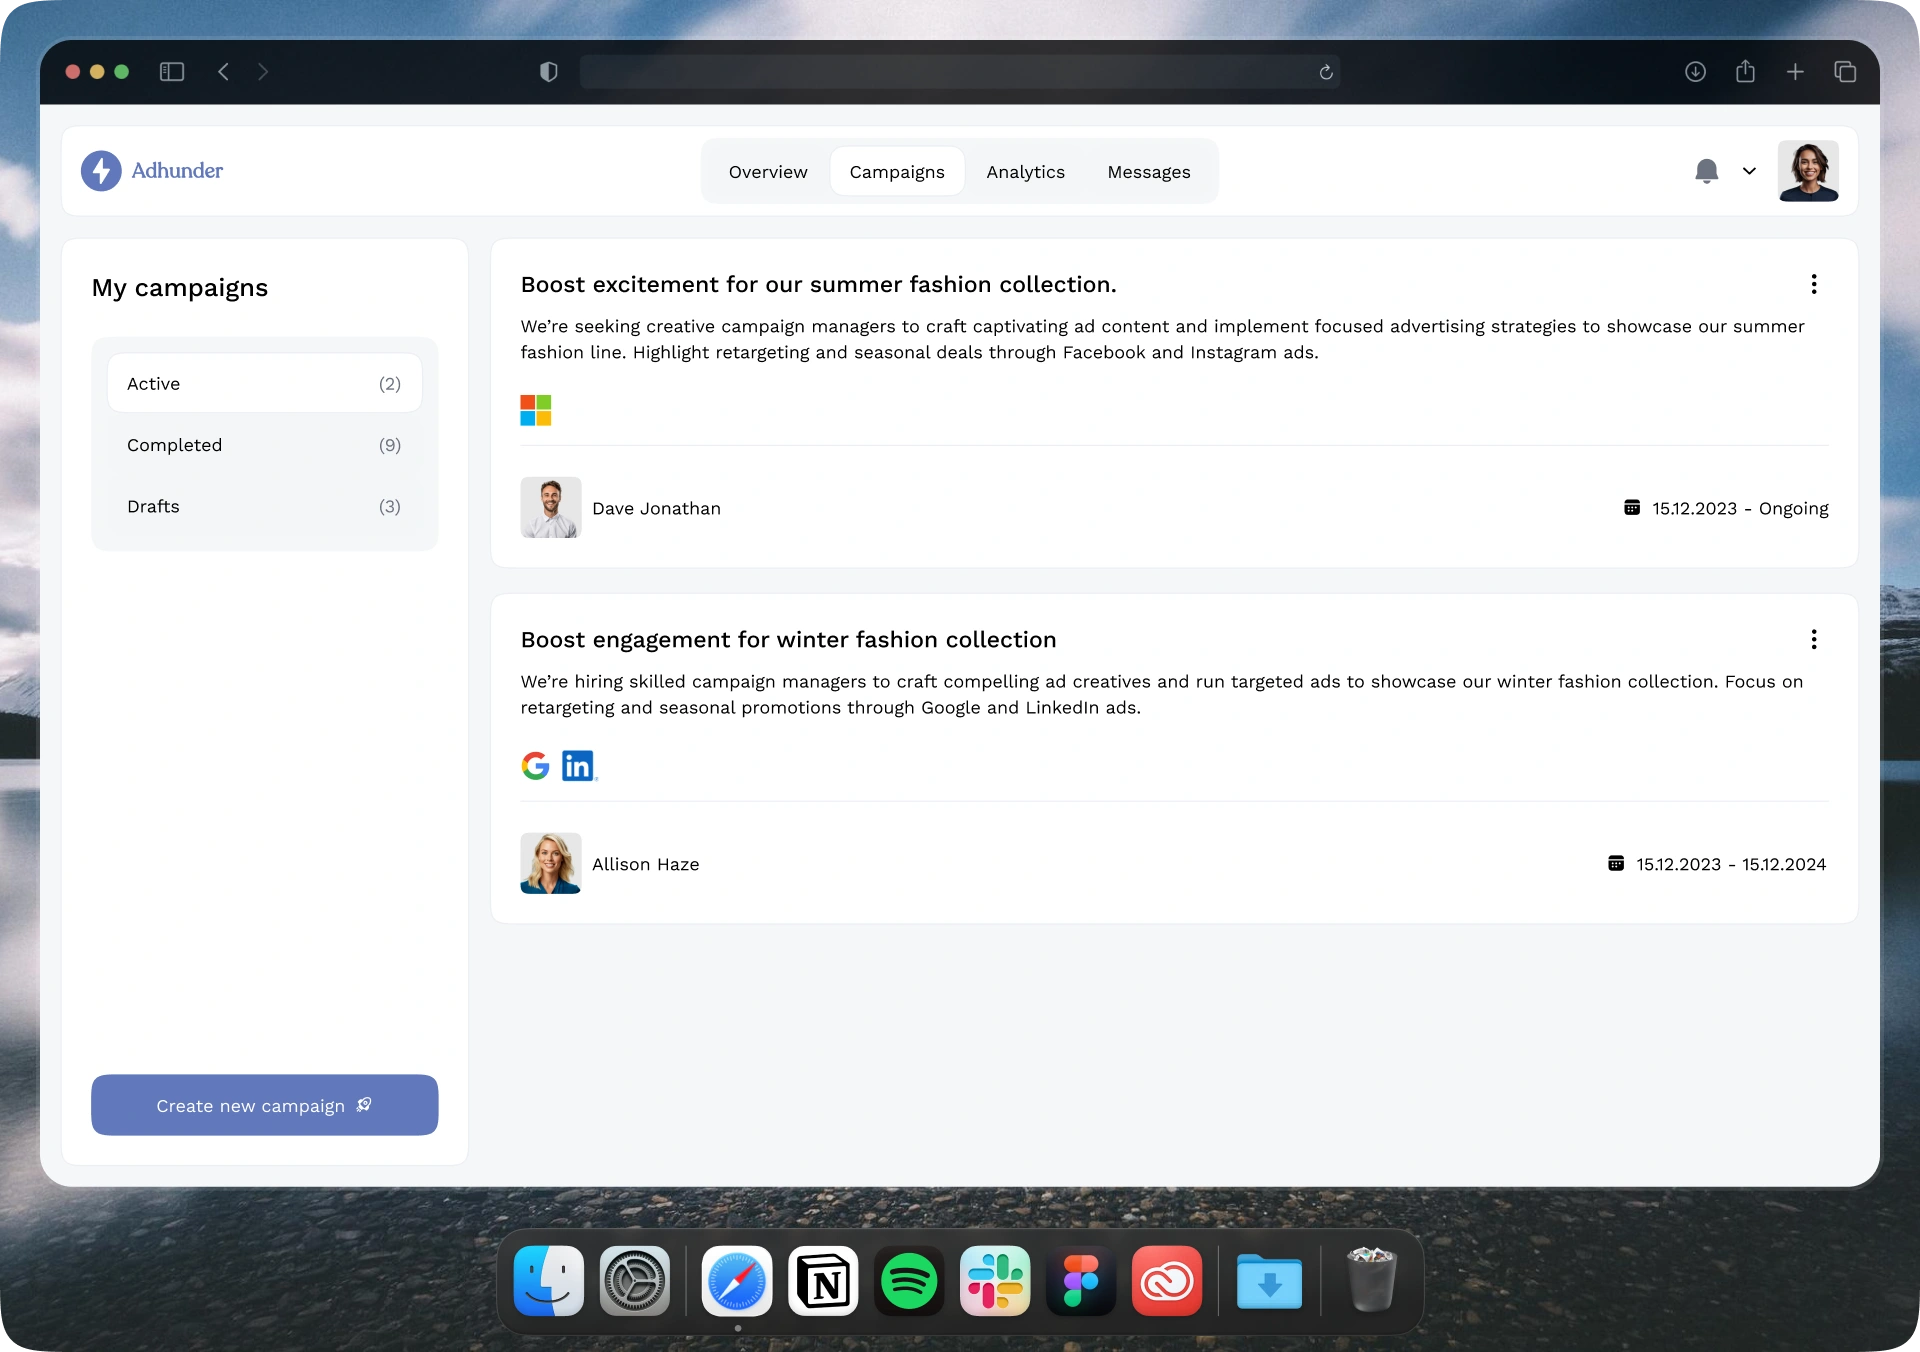Viewport: 1920px width, 1352px height.
Task: Click the browser share icon
Action: click(1745, 72)
